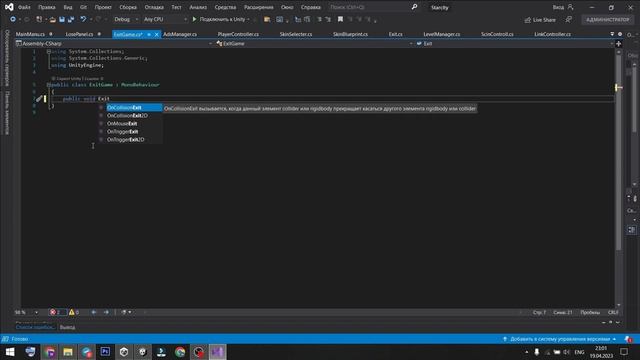Open the Exit member navigation dropdown
The width and height of the screenshot is (640, 360).
pos(514,44)
